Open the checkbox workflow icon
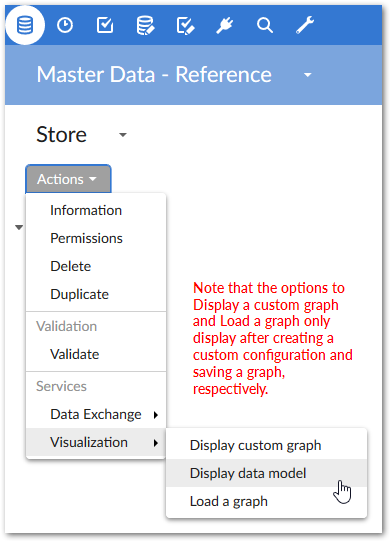The image size is (391, 542). 105,25
